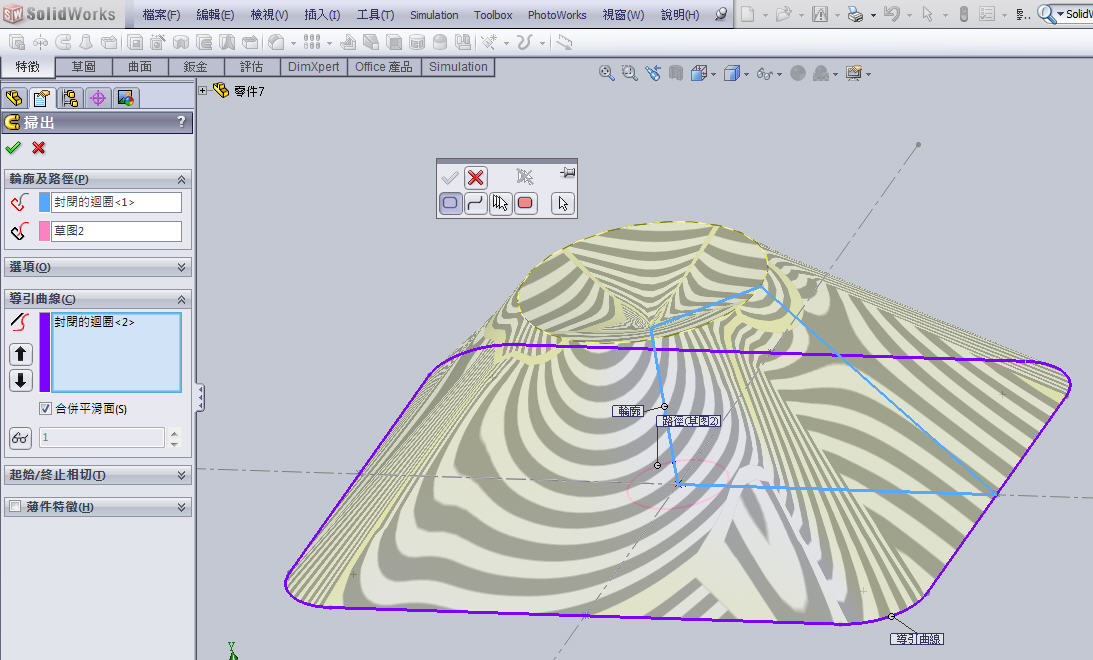Move guide curve up with arrow

tap(20, 354)
